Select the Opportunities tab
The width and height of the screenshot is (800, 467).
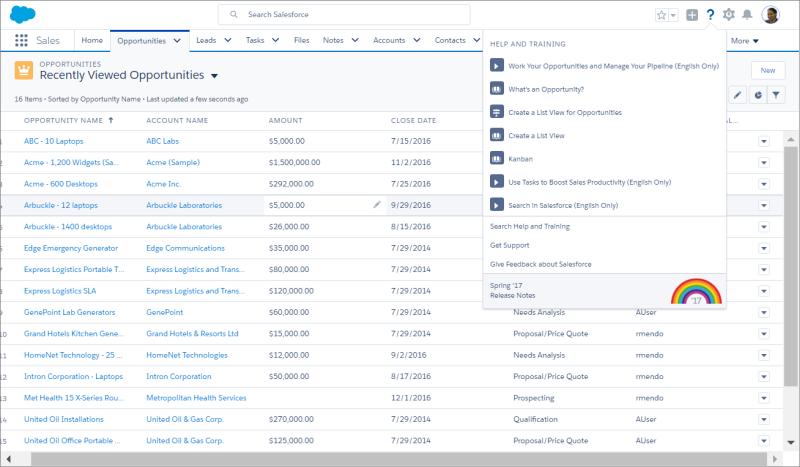pyautogui.click(x=141, y=41)
